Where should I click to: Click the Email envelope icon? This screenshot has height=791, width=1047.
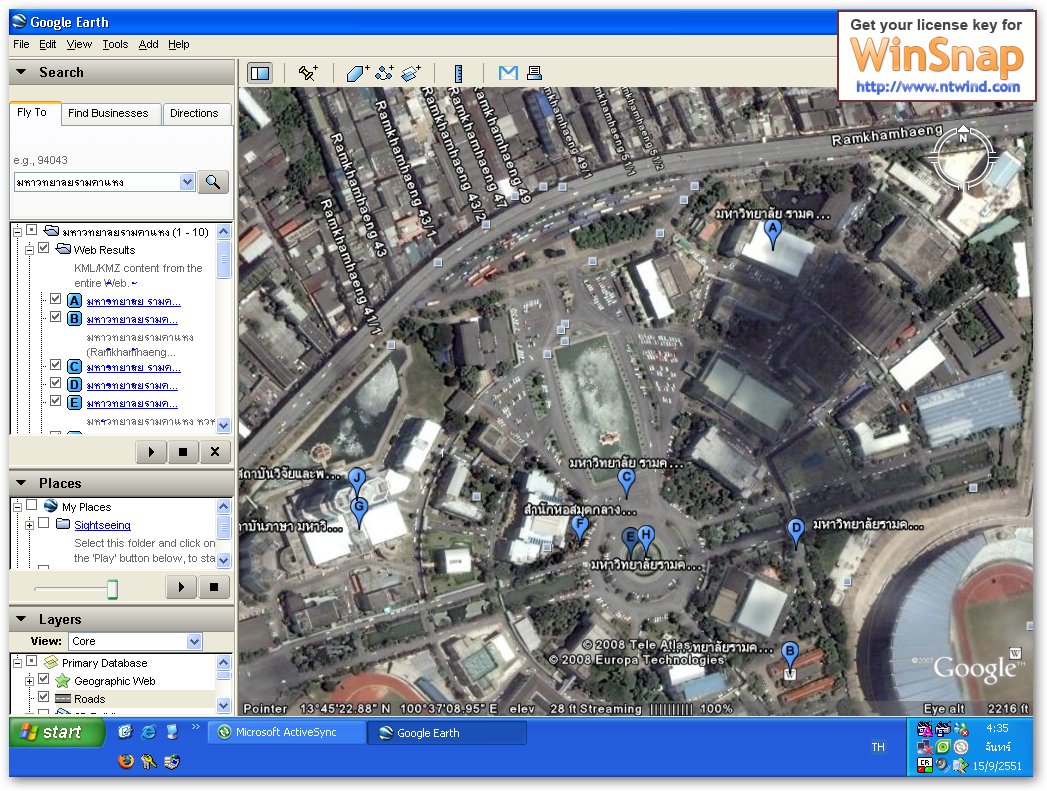[x=508, y=73]
